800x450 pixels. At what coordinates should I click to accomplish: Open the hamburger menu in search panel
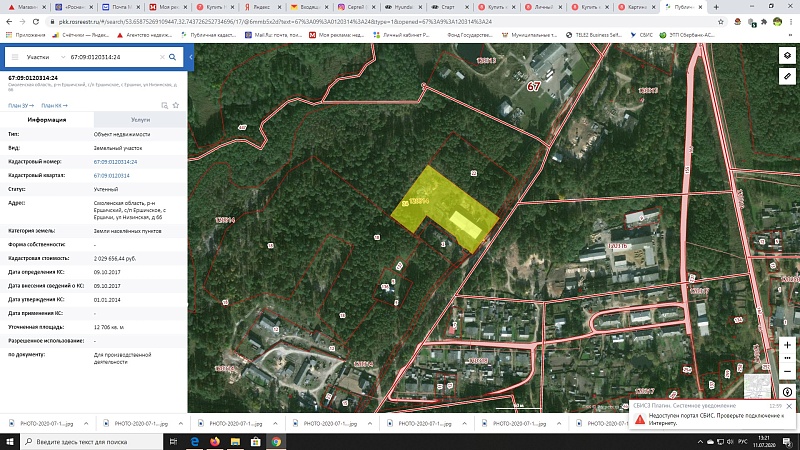tap(14, 58)
